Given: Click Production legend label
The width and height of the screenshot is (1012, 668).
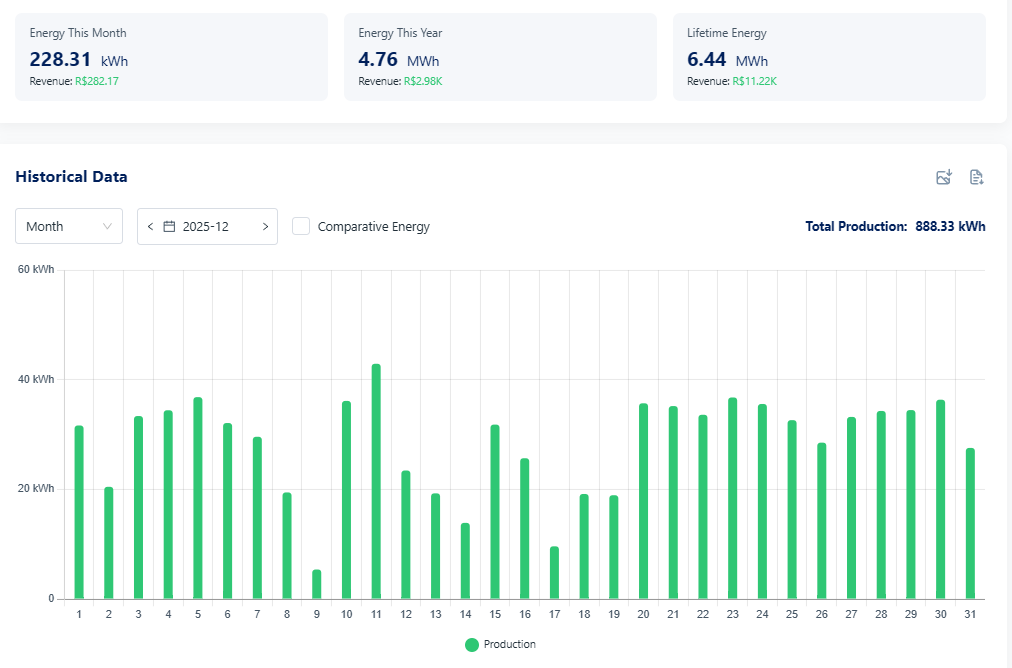Looking at the screenshot, I should (x=509, y=644).
